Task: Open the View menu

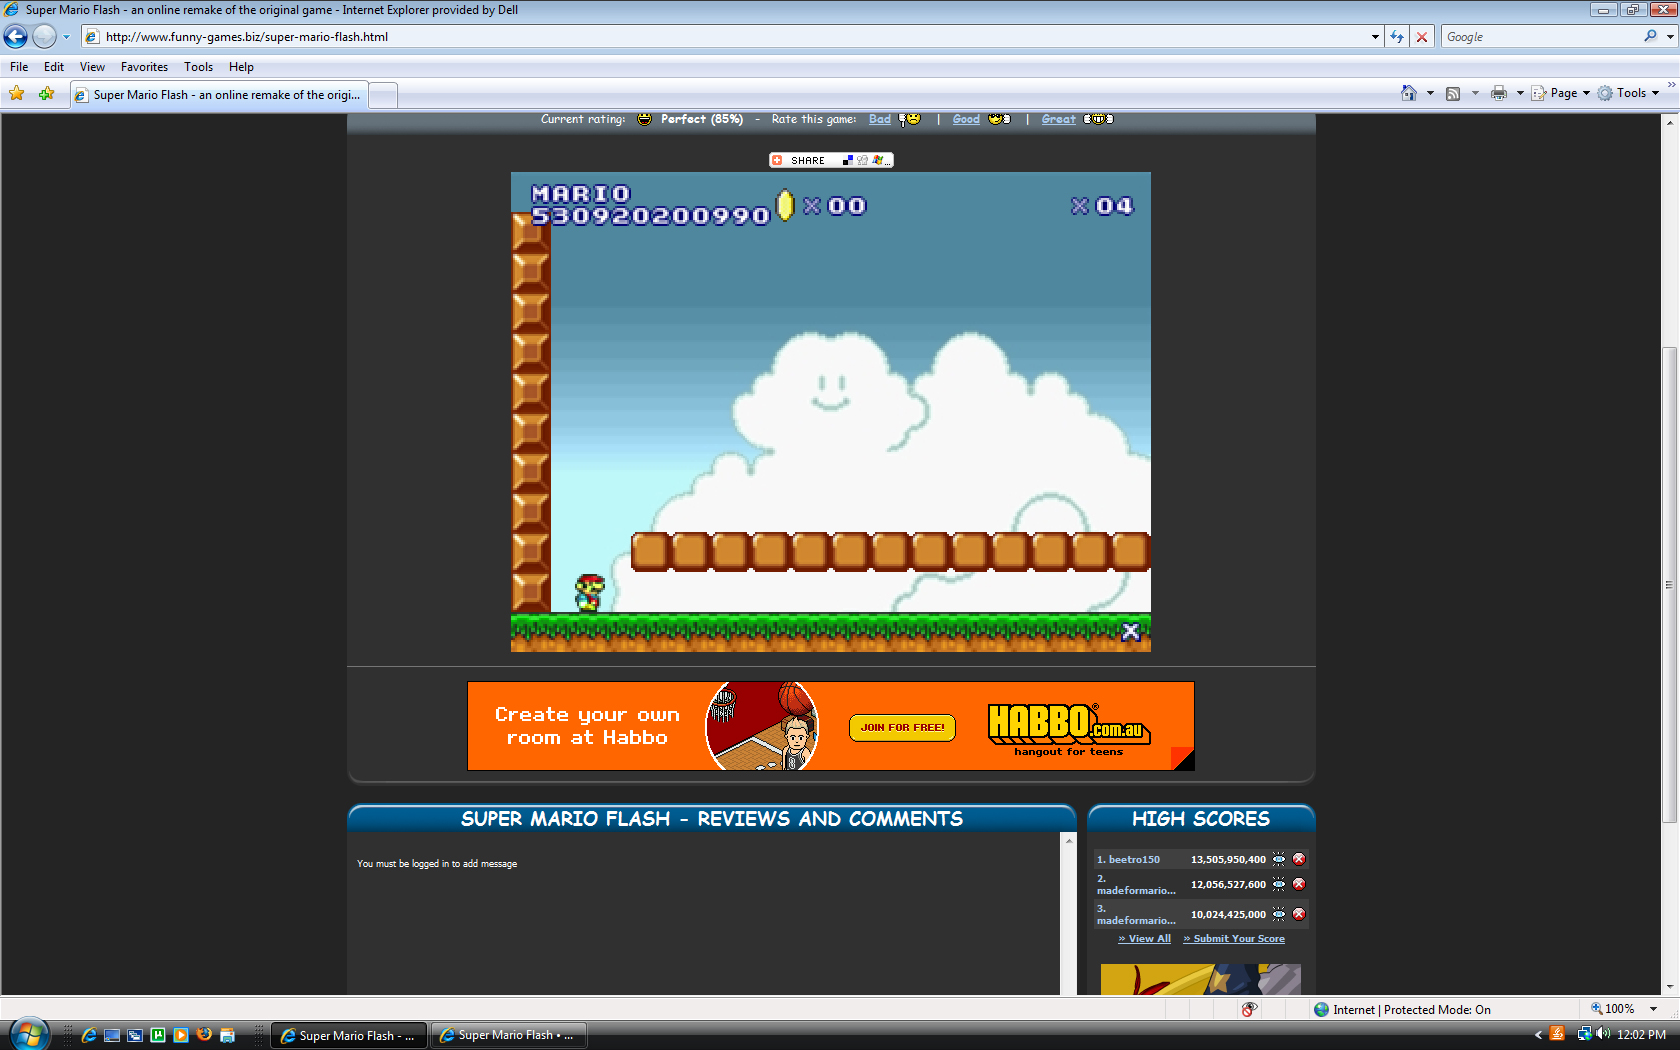Action: [x=92, y=67]
